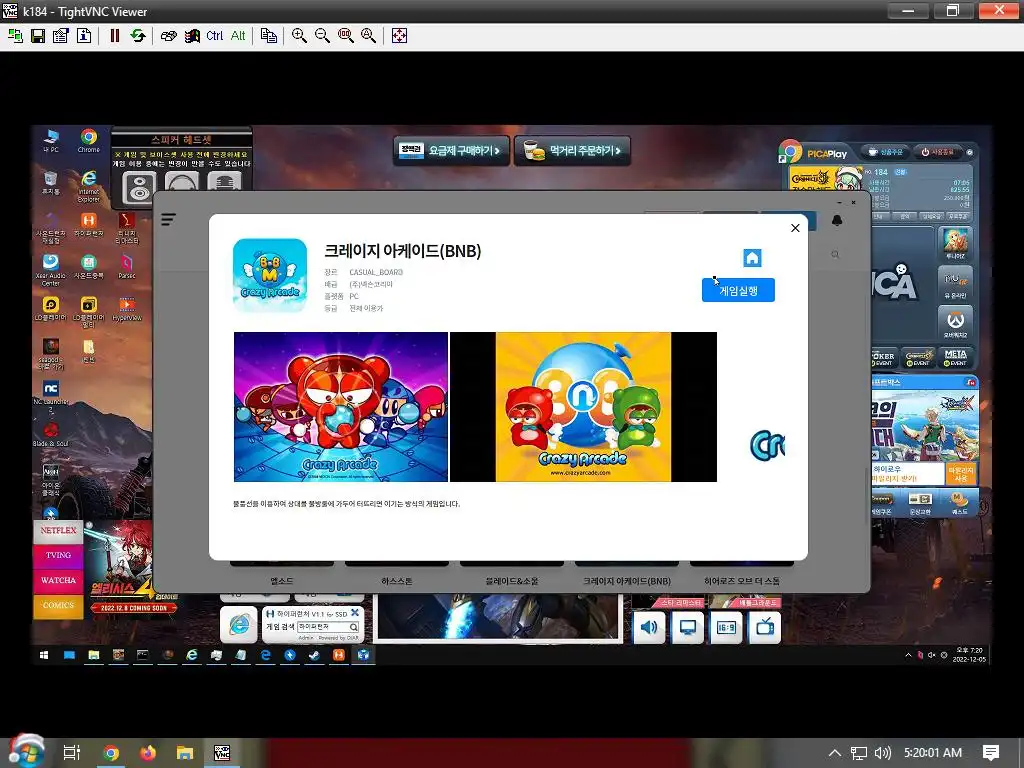Viewport: 1024px width, 768px height.
Task: Select the speaker output device icon
Action: (139, 187)
